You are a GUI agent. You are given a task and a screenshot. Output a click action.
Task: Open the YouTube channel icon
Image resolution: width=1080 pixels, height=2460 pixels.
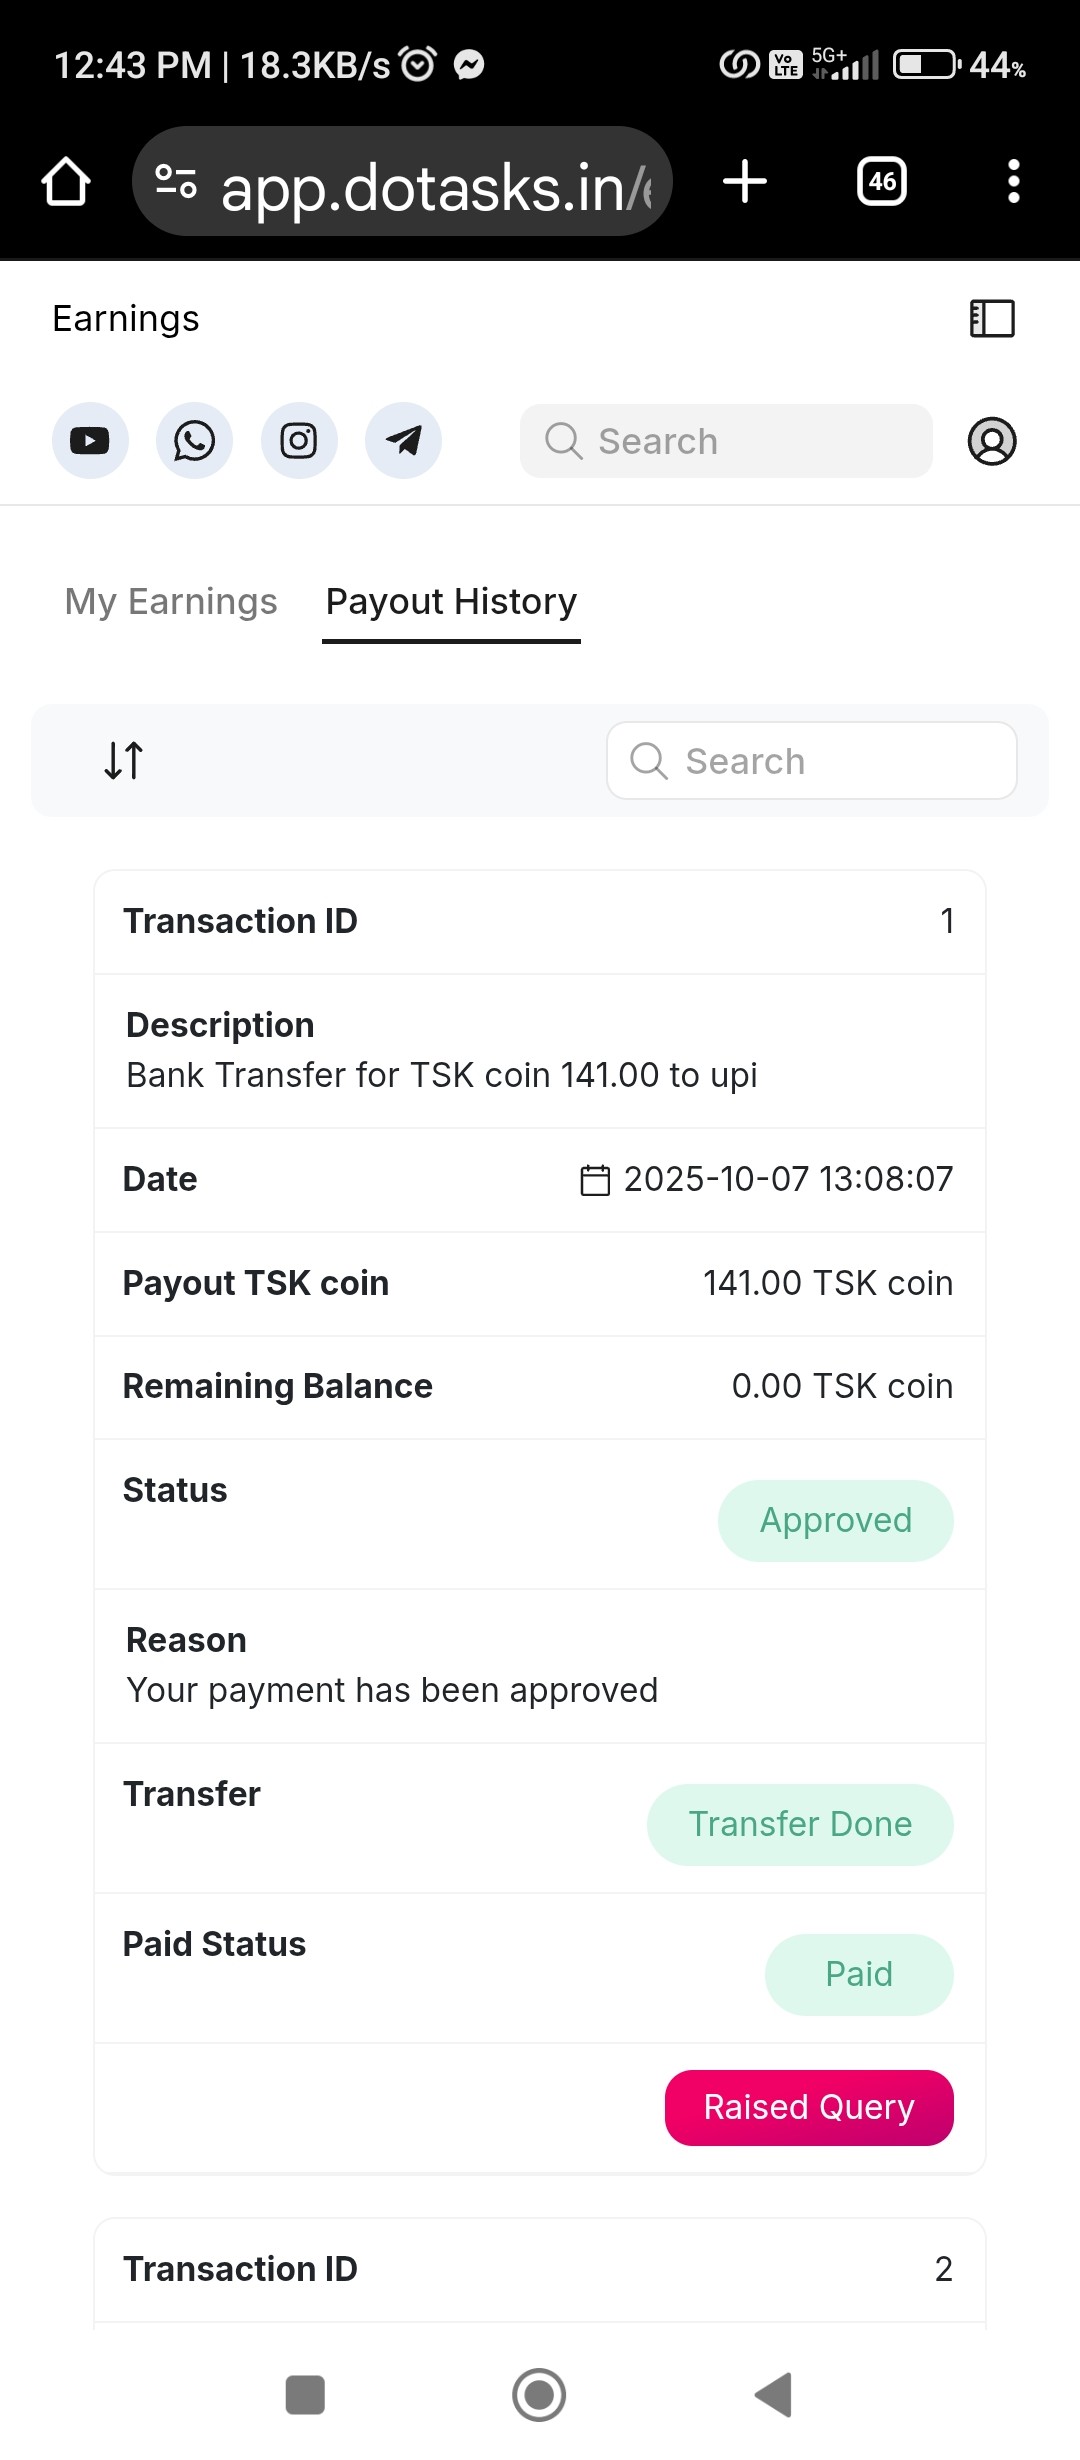[90, 441]
